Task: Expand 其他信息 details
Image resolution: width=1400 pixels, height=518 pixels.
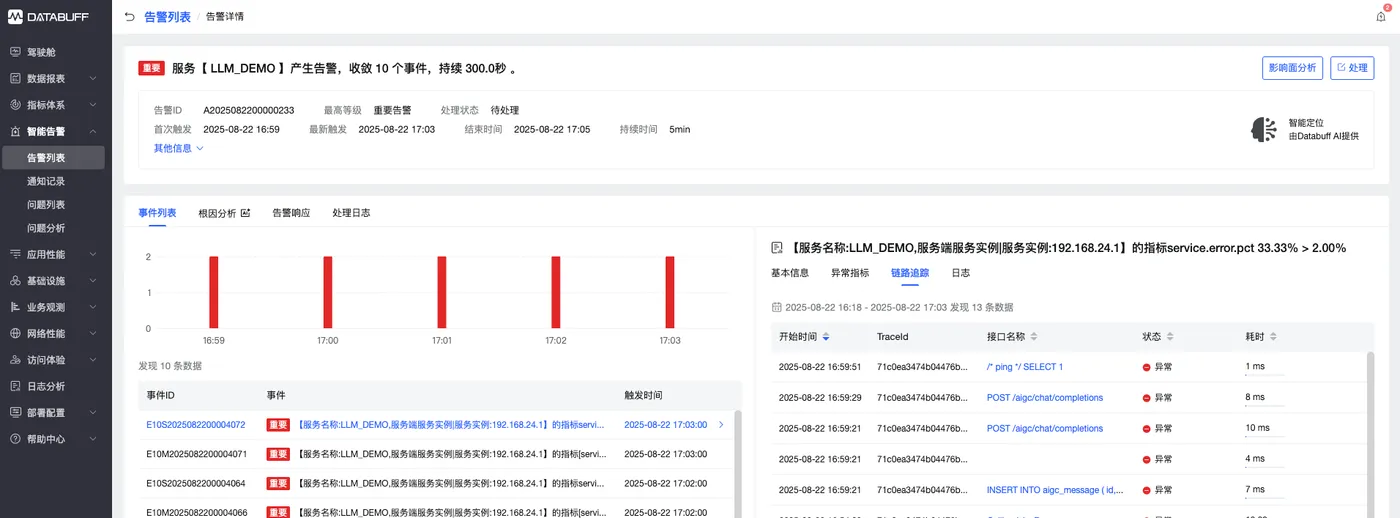Action: pyautogui.click(x=178, y=148)
